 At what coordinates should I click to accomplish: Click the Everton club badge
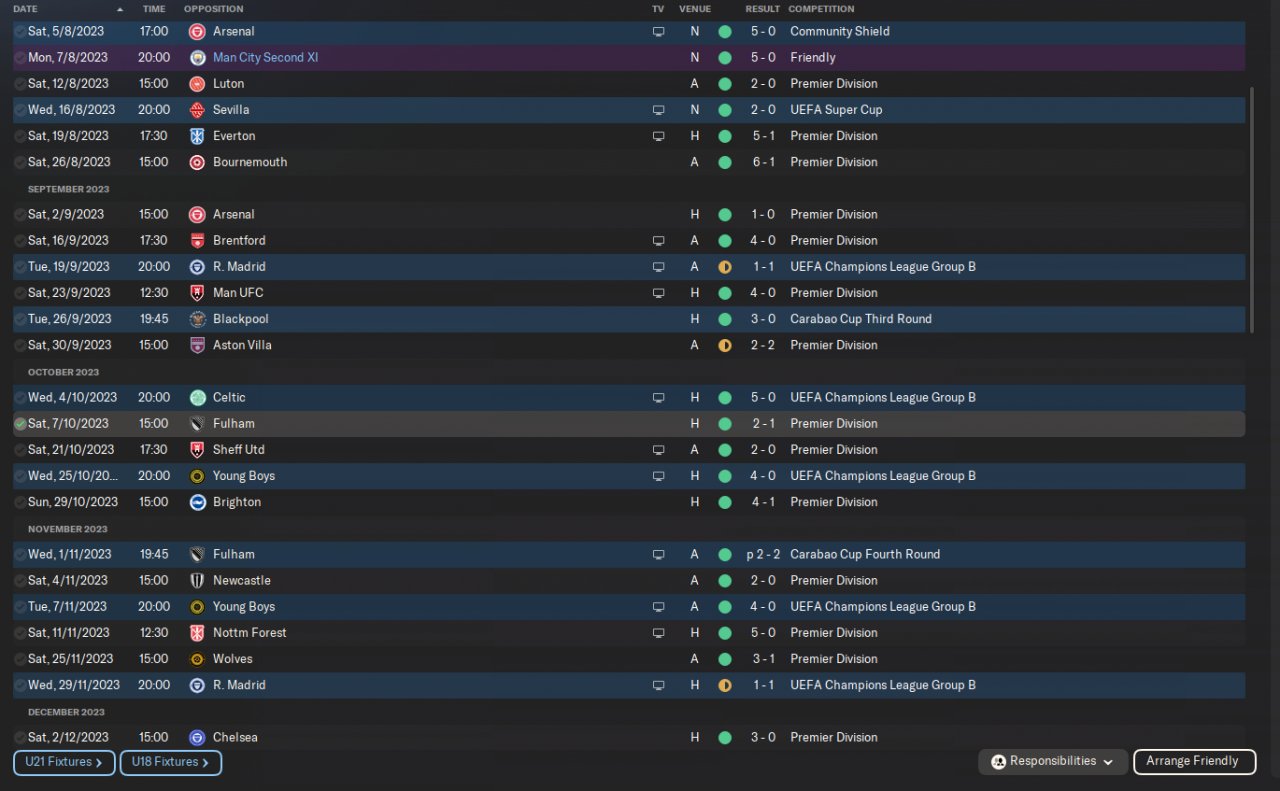tap(197, 136)
